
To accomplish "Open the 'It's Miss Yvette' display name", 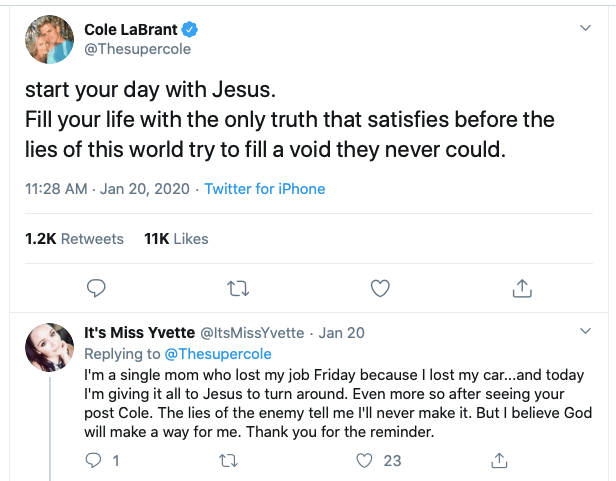I will pos(141,333).
